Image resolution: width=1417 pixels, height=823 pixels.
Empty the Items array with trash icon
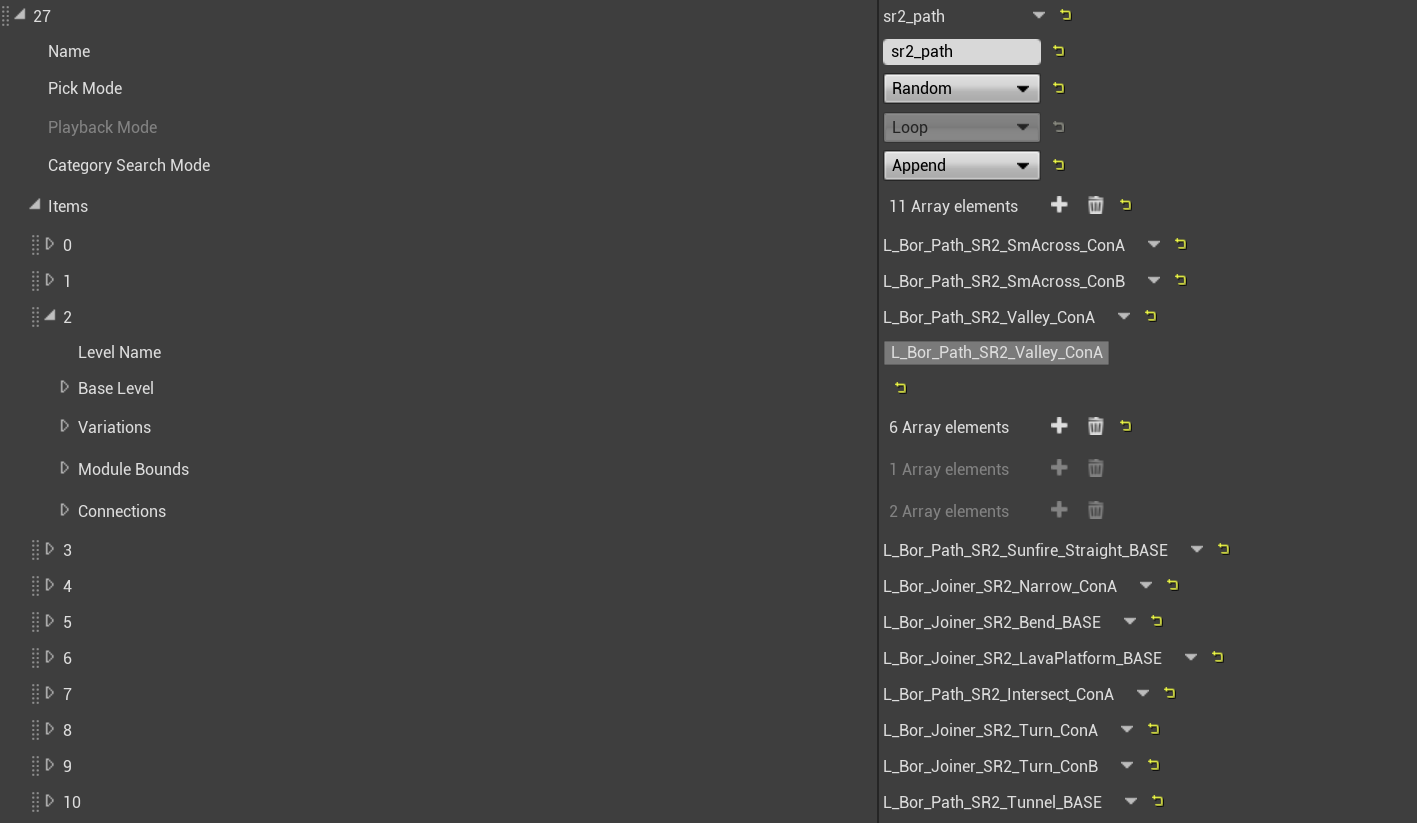click(1096, 205)
